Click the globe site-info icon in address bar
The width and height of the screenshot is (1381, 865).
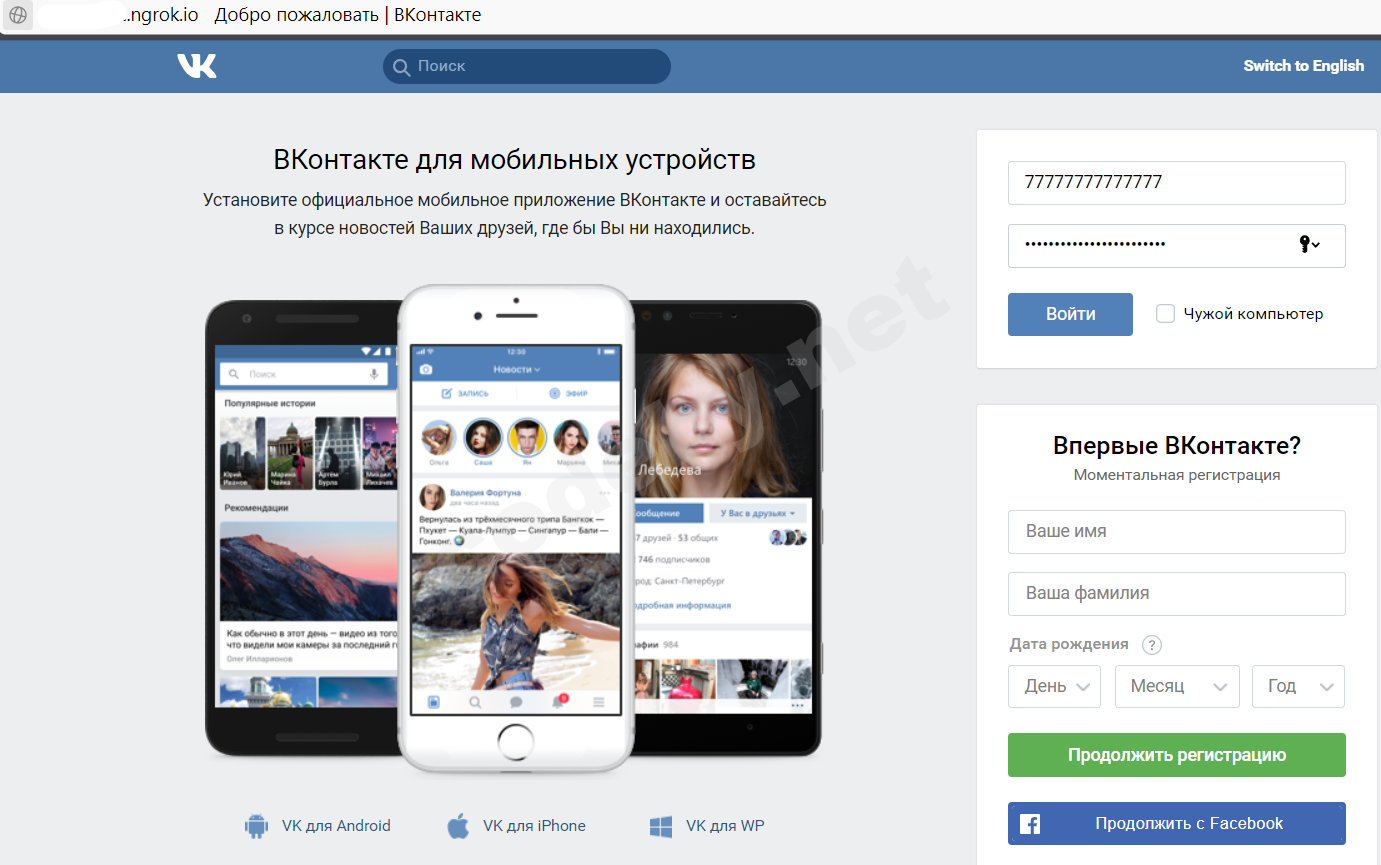click(x=18, y=15)
